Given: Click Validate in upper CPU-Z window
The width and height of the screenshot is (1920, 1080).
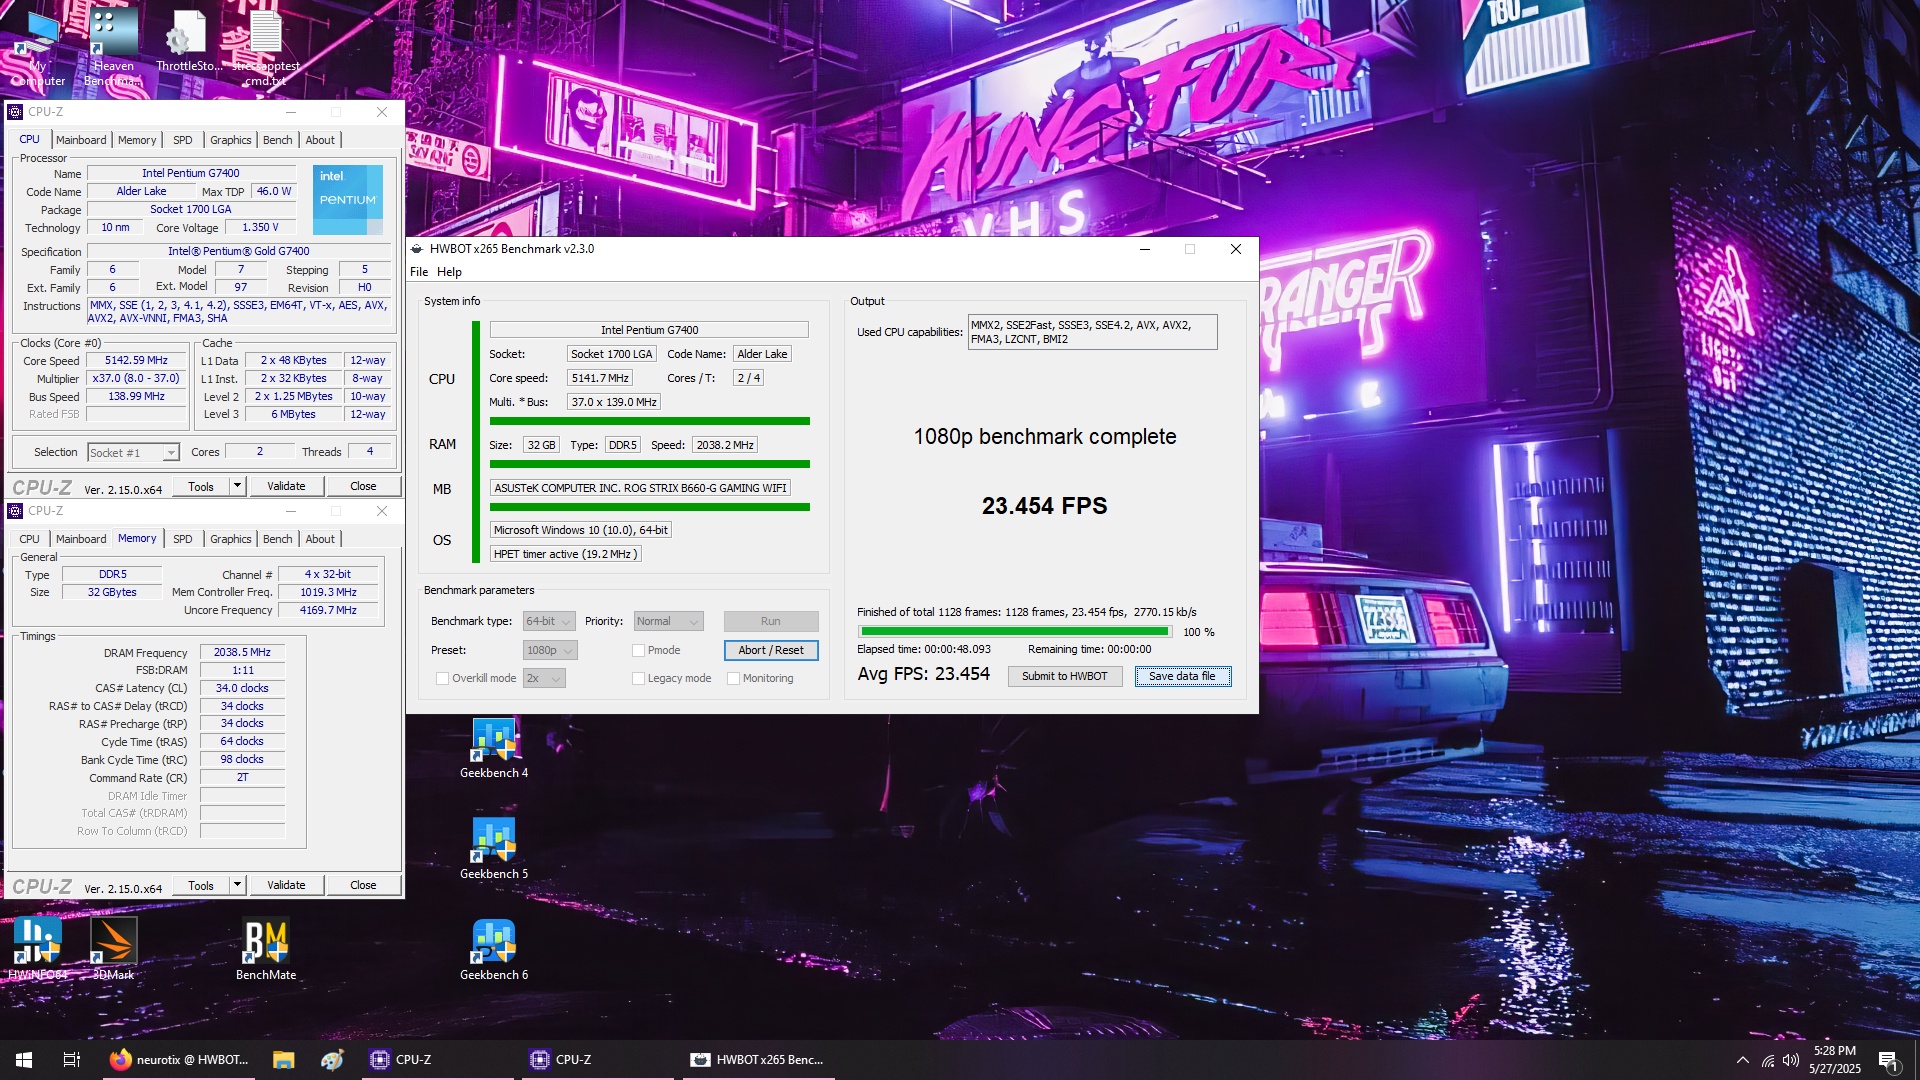Looking at the screenshot, I should pyautogui.click(x=286, y=486).
